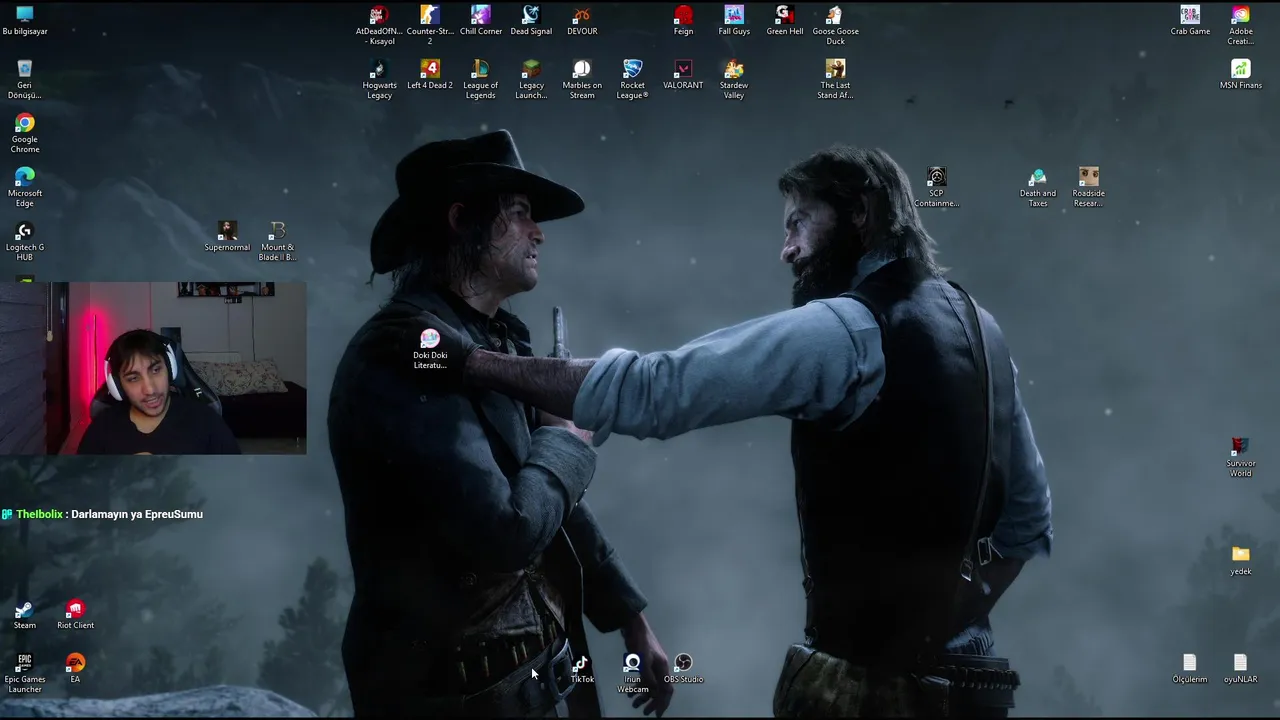Launch Fall Guys from the desktop

click(x=734, y=20)
